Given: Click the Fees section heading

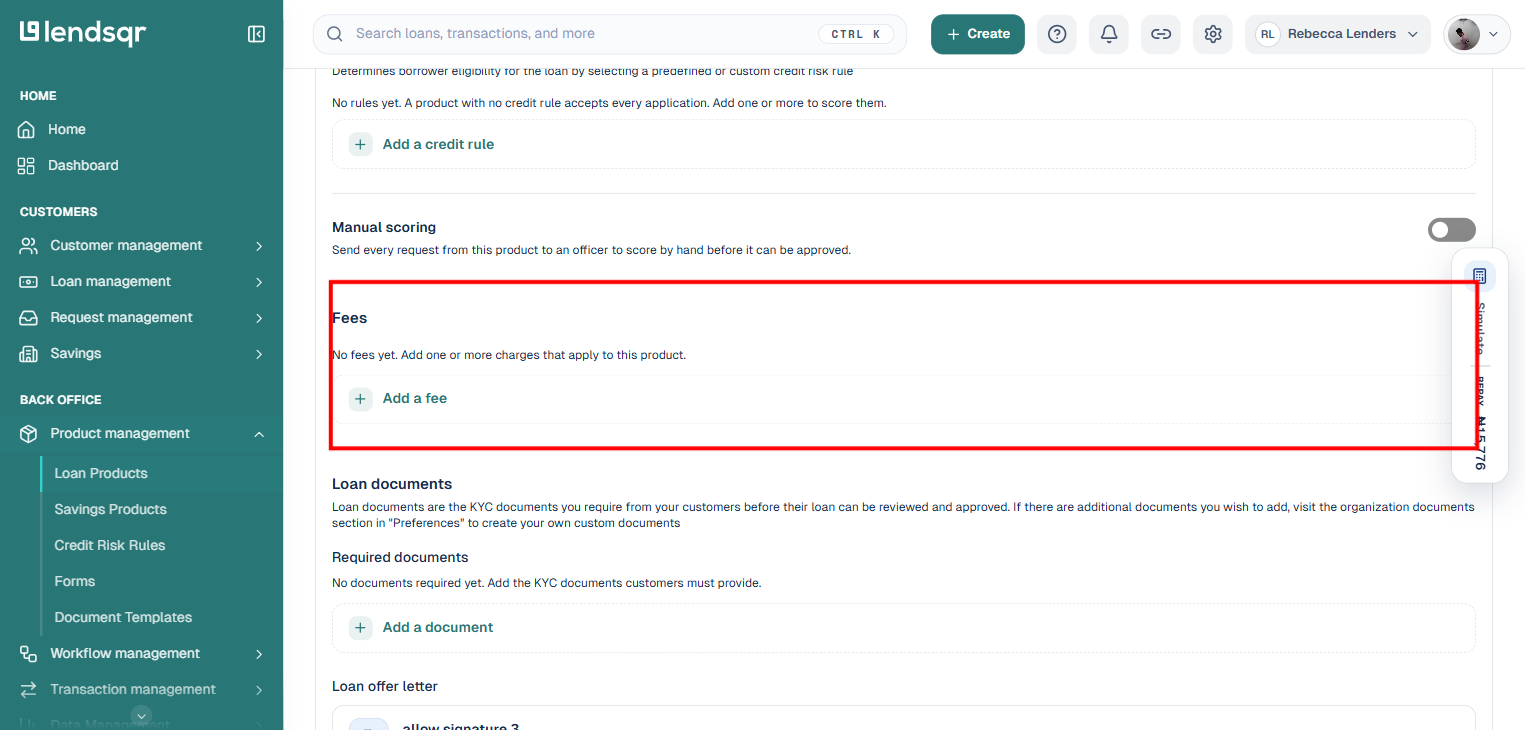Looking at the screenshot, I should pyautogui.click(x=350, y=318).
